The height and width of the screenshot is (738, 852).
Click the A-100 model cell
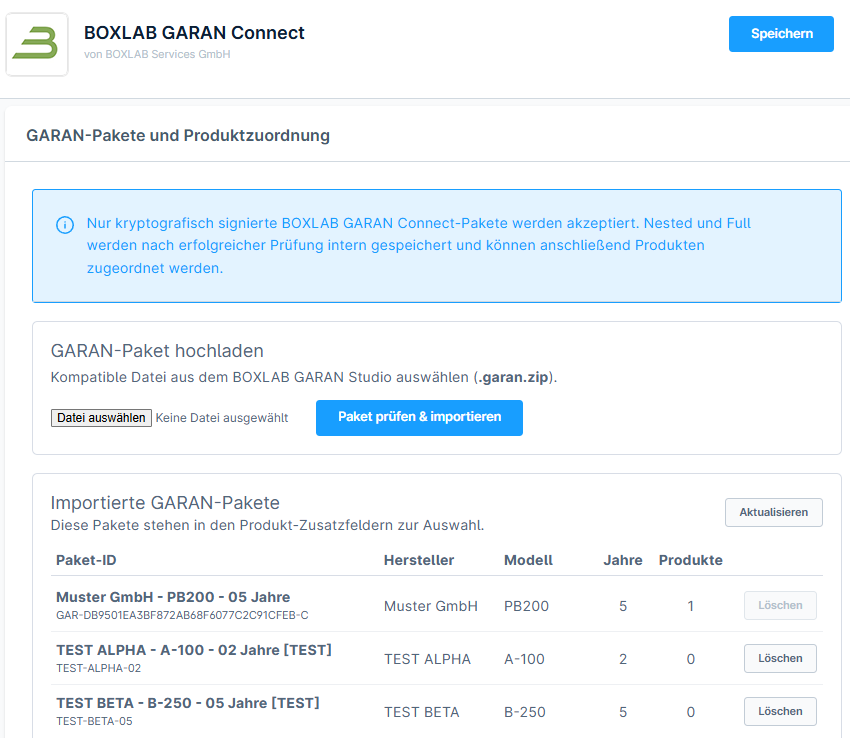[x=524, y=659]
